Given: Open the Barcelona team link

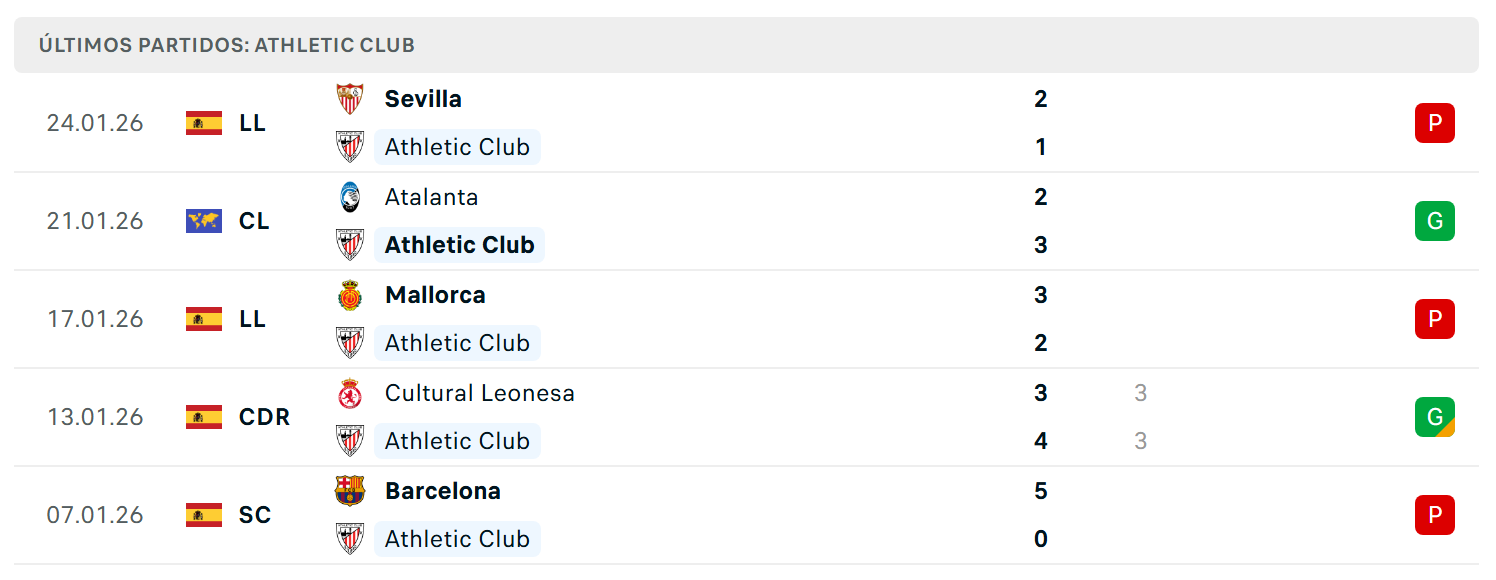Looking at the screenshot, I should click(443, 491).
